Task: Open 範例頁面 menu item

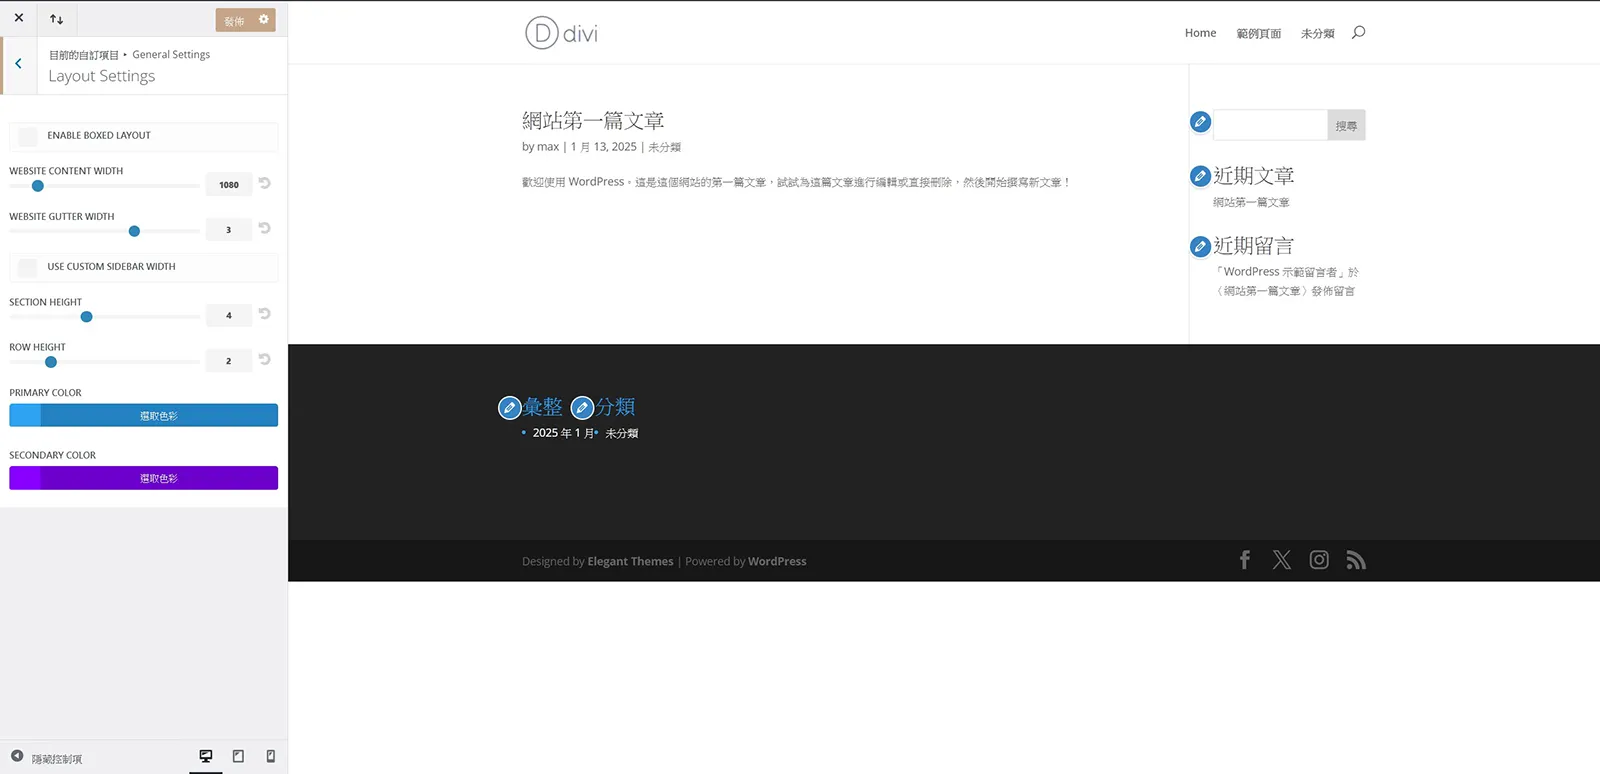Action: 1258,33
